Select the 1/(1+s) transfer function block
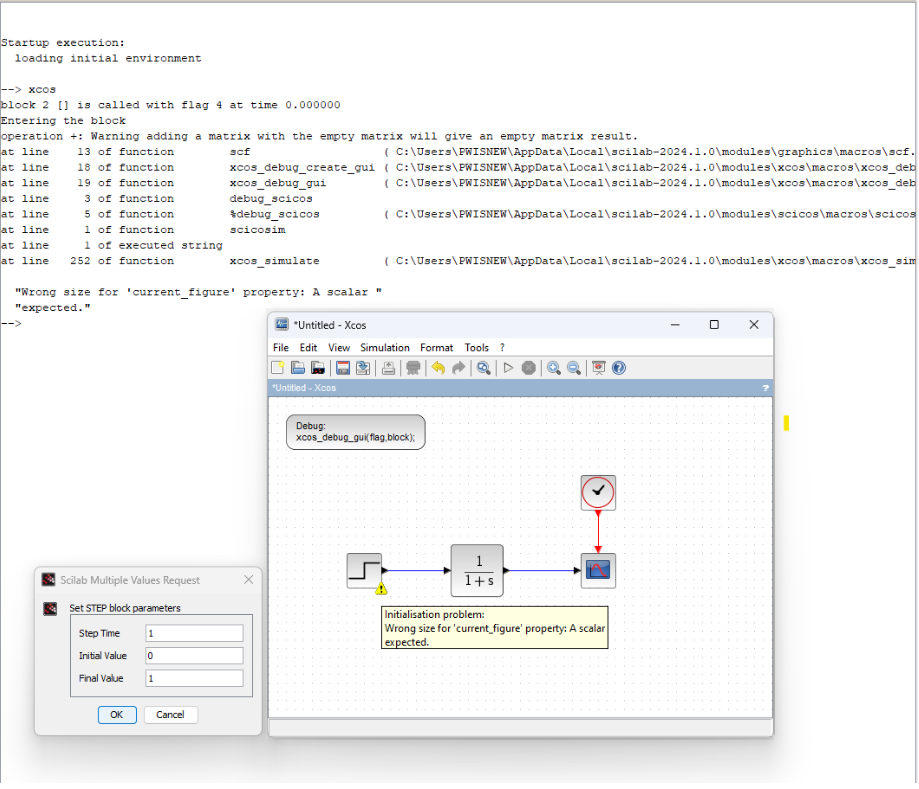Screen dimensions: 919x789 point(477,570)
